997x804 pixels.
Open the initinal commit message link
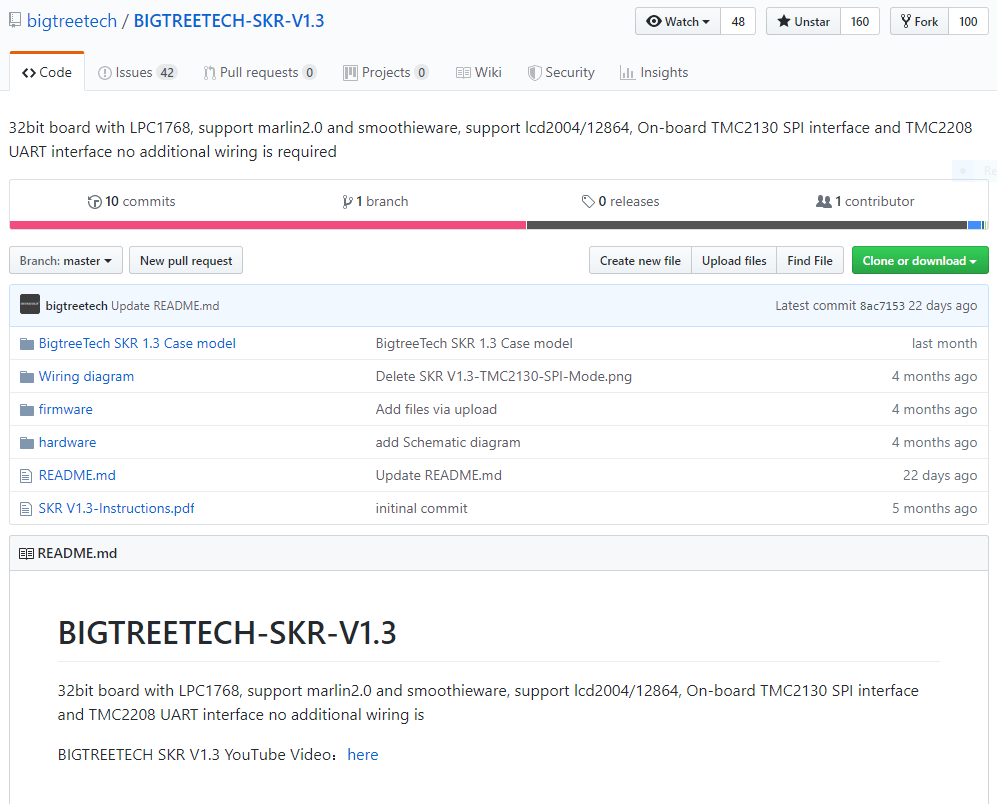[422, 509]
